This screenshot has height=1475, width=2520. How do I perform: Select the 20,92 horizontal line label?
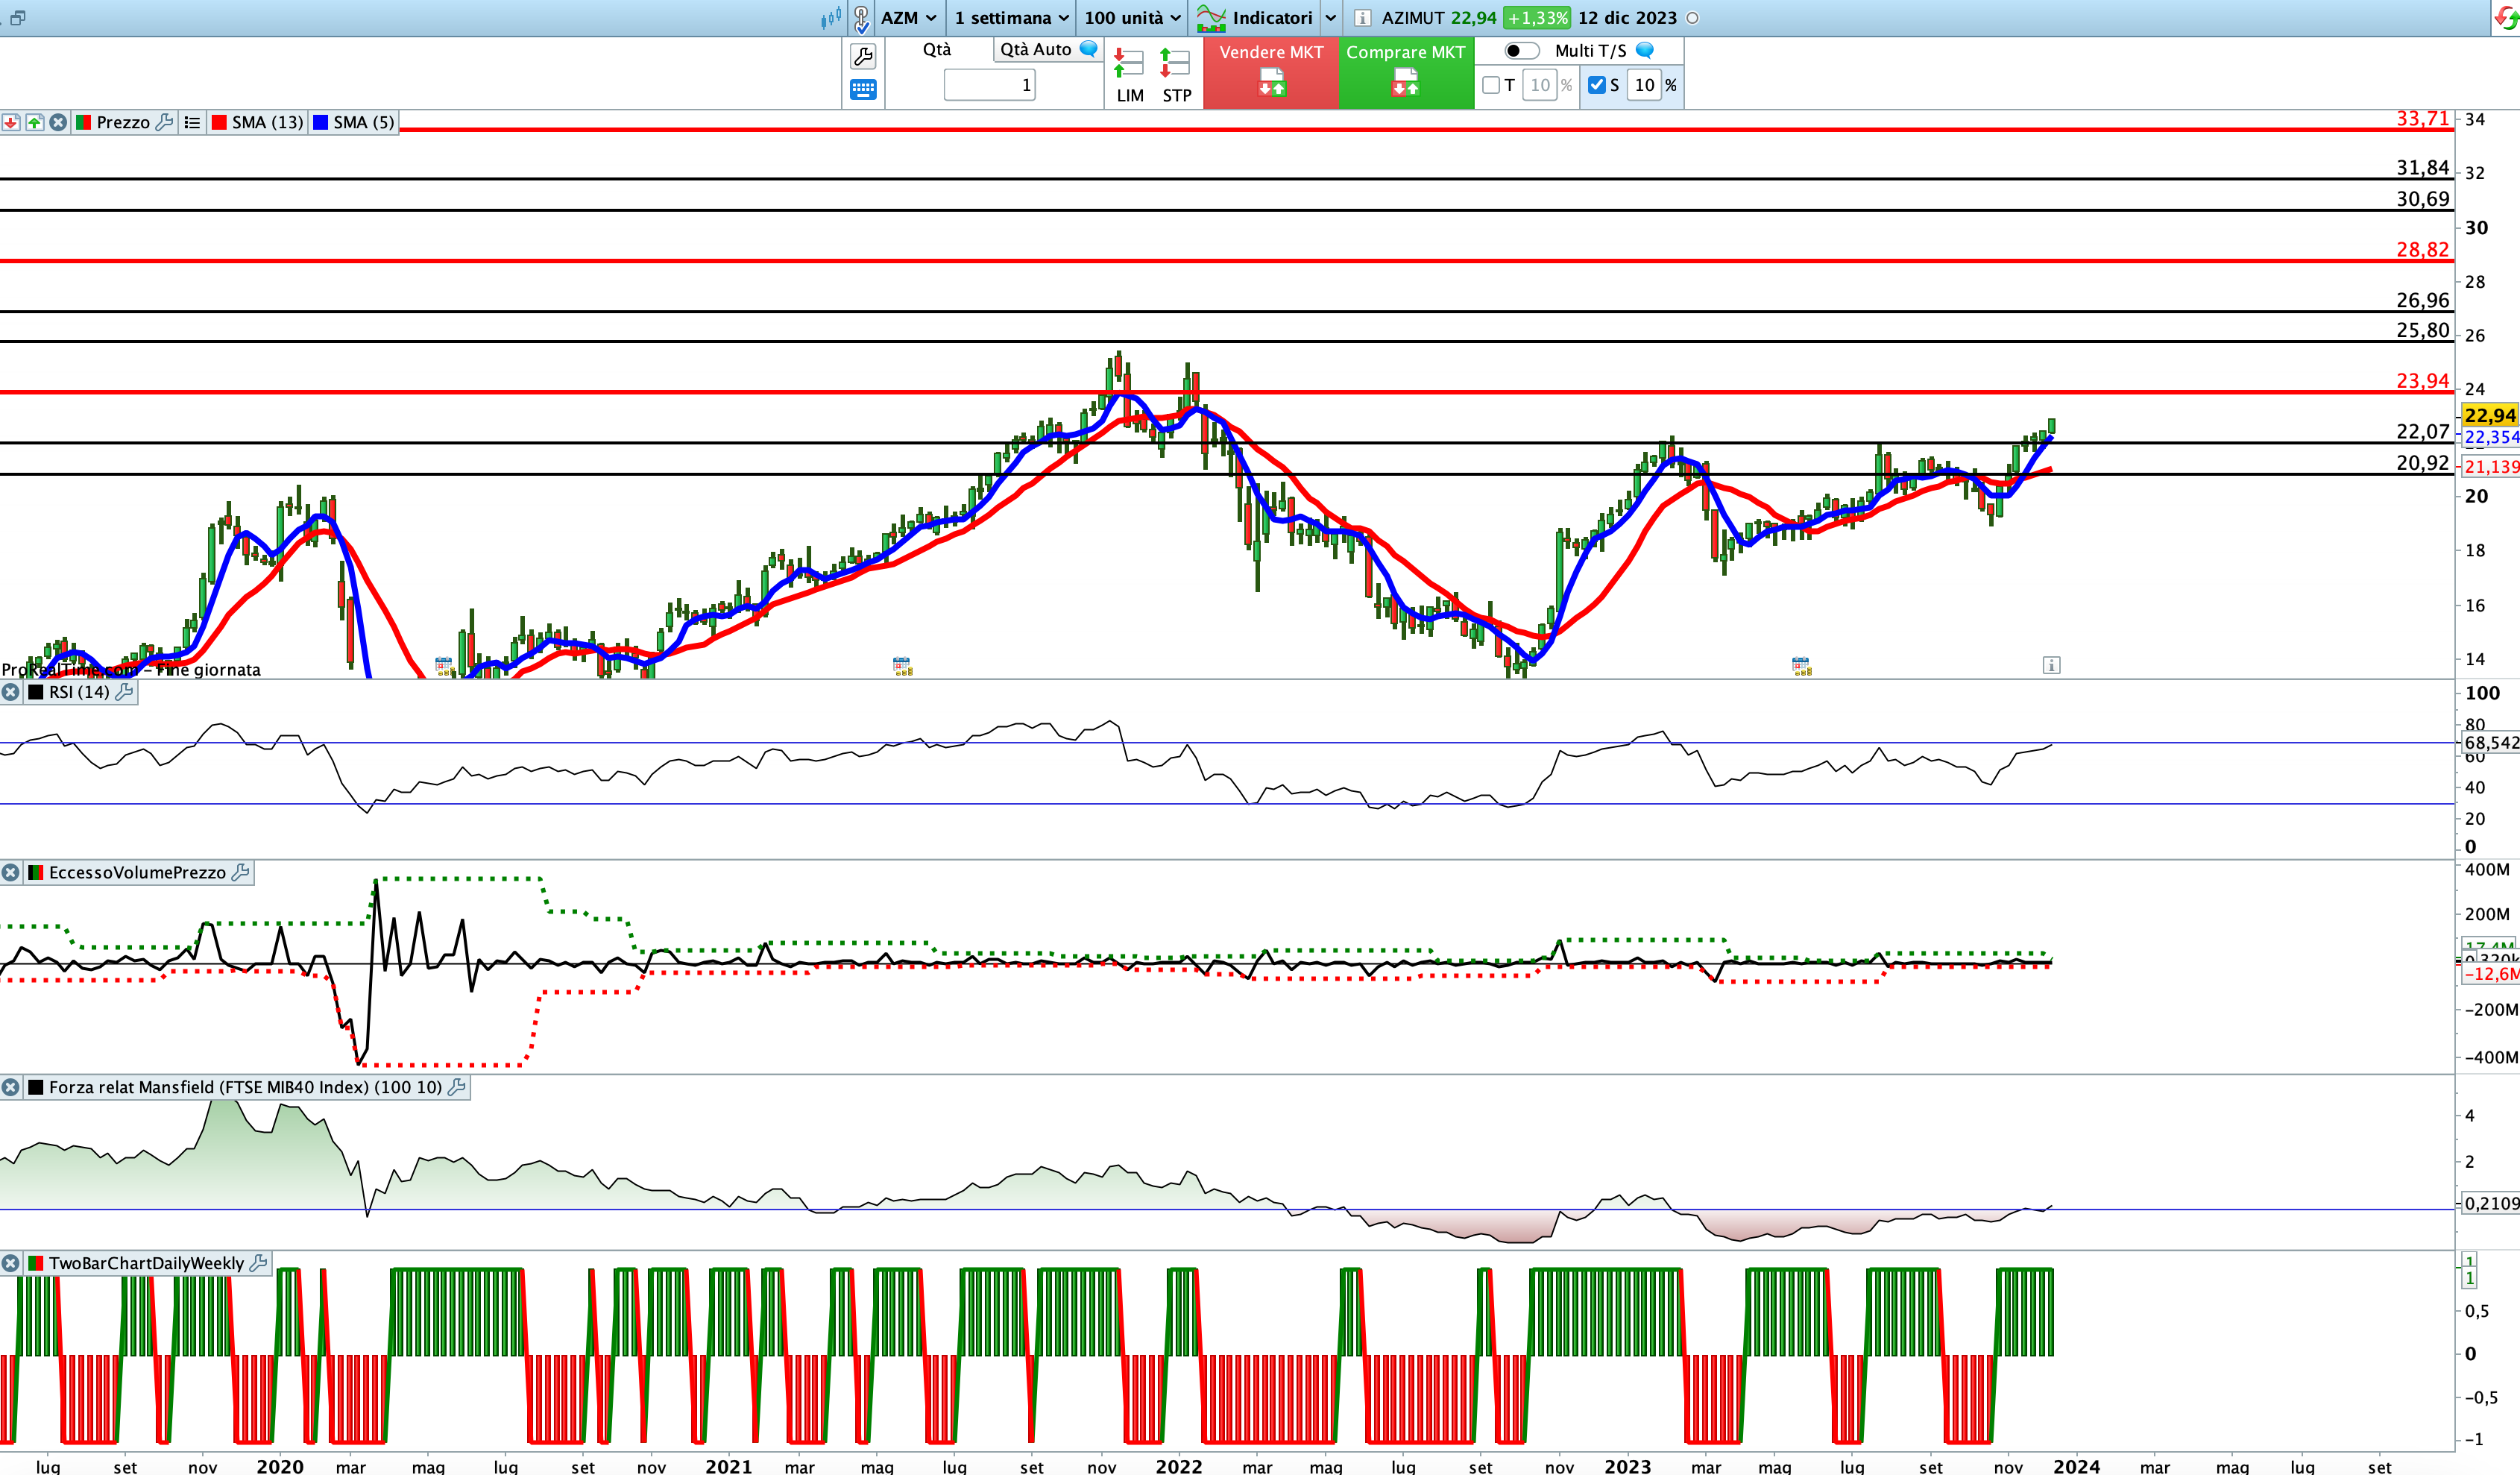2422,462
